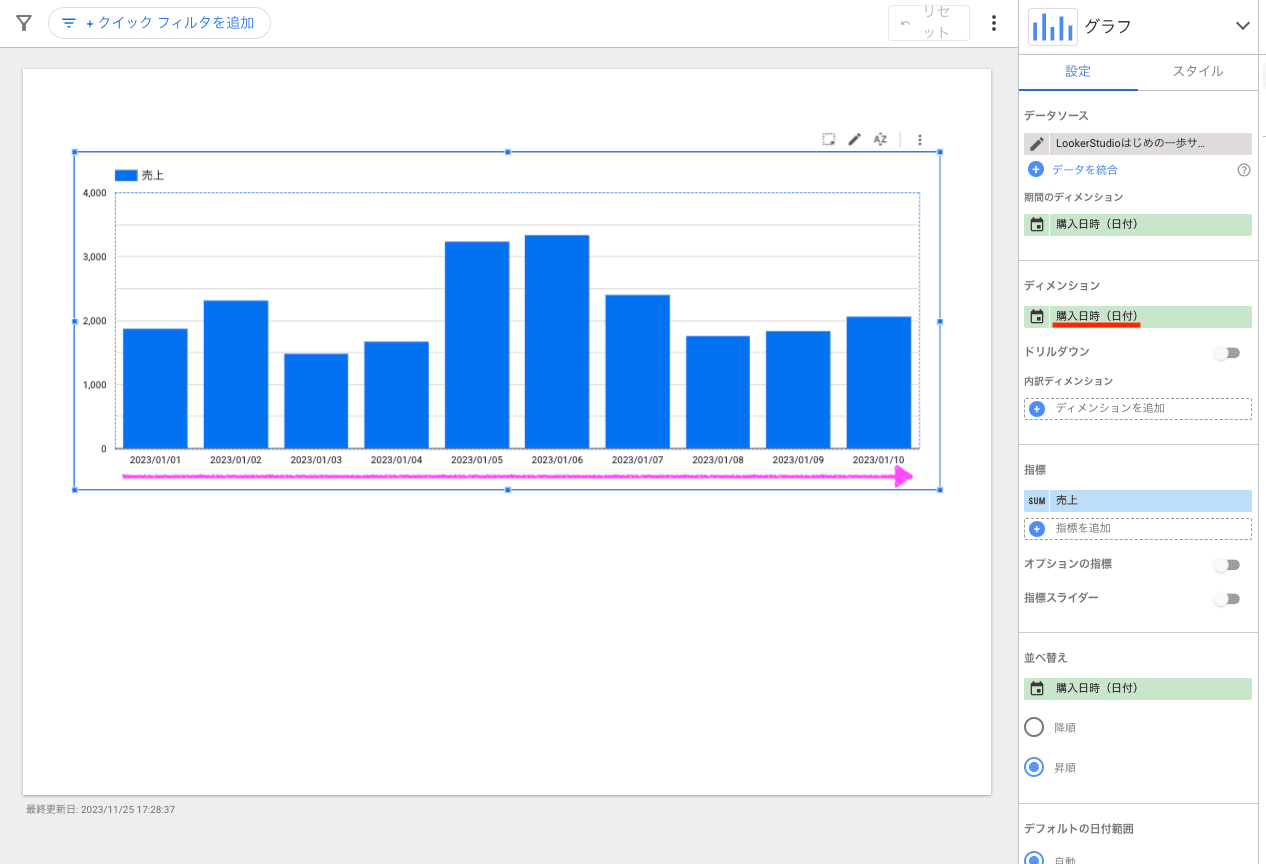
Task: Click the chart's sort AZ icon
Action: click(880, 140)
